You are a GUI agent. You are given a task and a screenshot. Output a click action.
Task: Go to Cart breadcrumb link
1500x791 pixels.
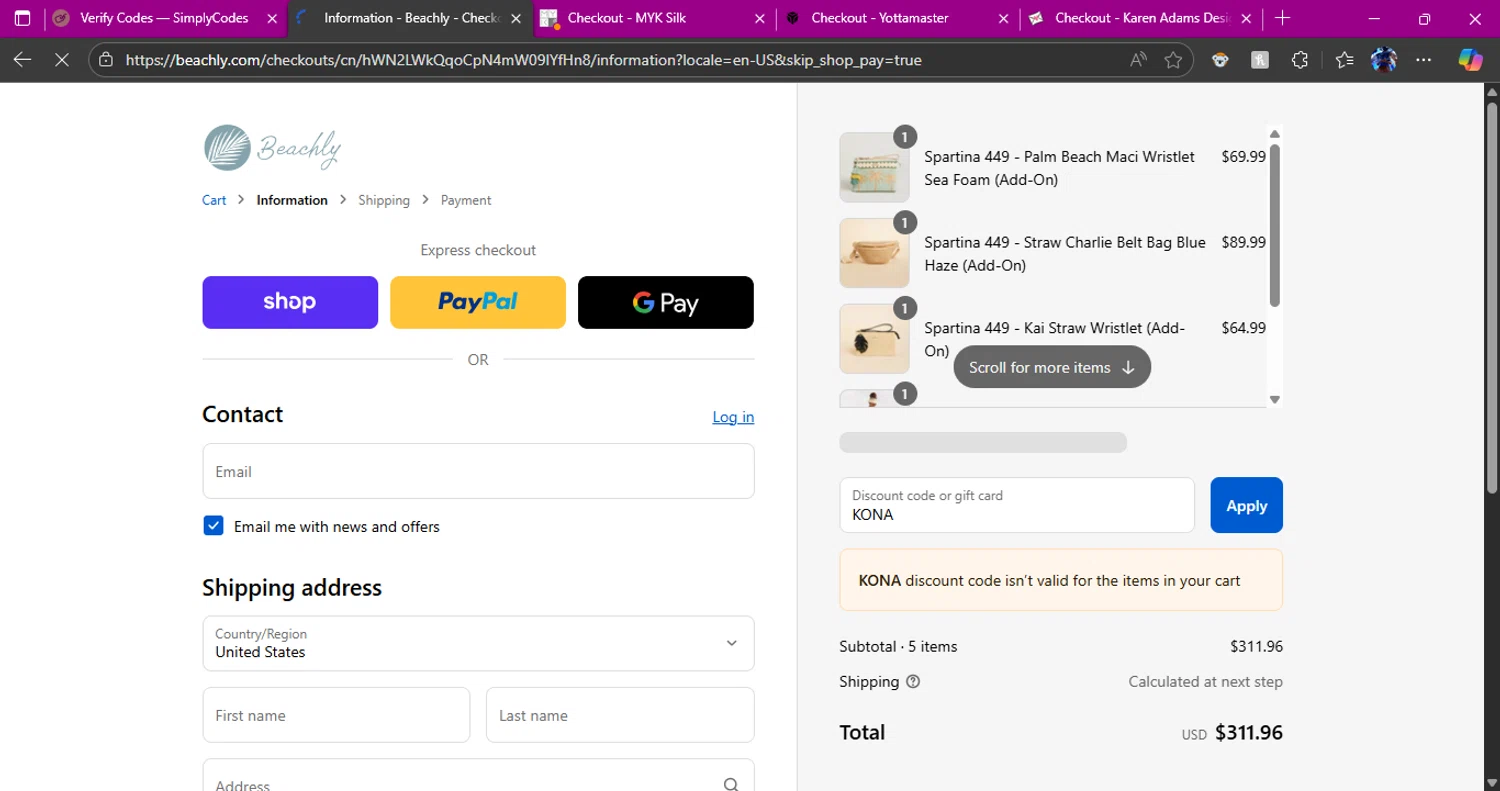(x=214, y=200)
